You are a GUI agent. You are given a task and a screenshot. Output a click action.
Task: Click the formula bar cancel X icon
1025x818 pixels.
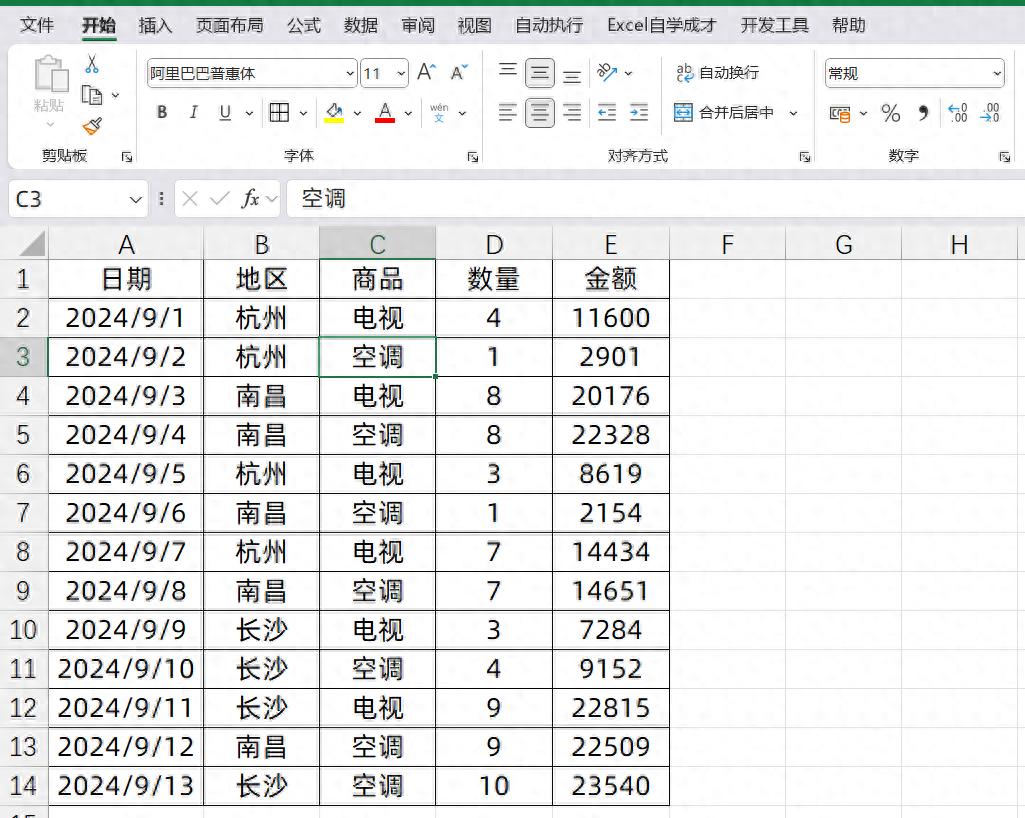click(190, 198)
